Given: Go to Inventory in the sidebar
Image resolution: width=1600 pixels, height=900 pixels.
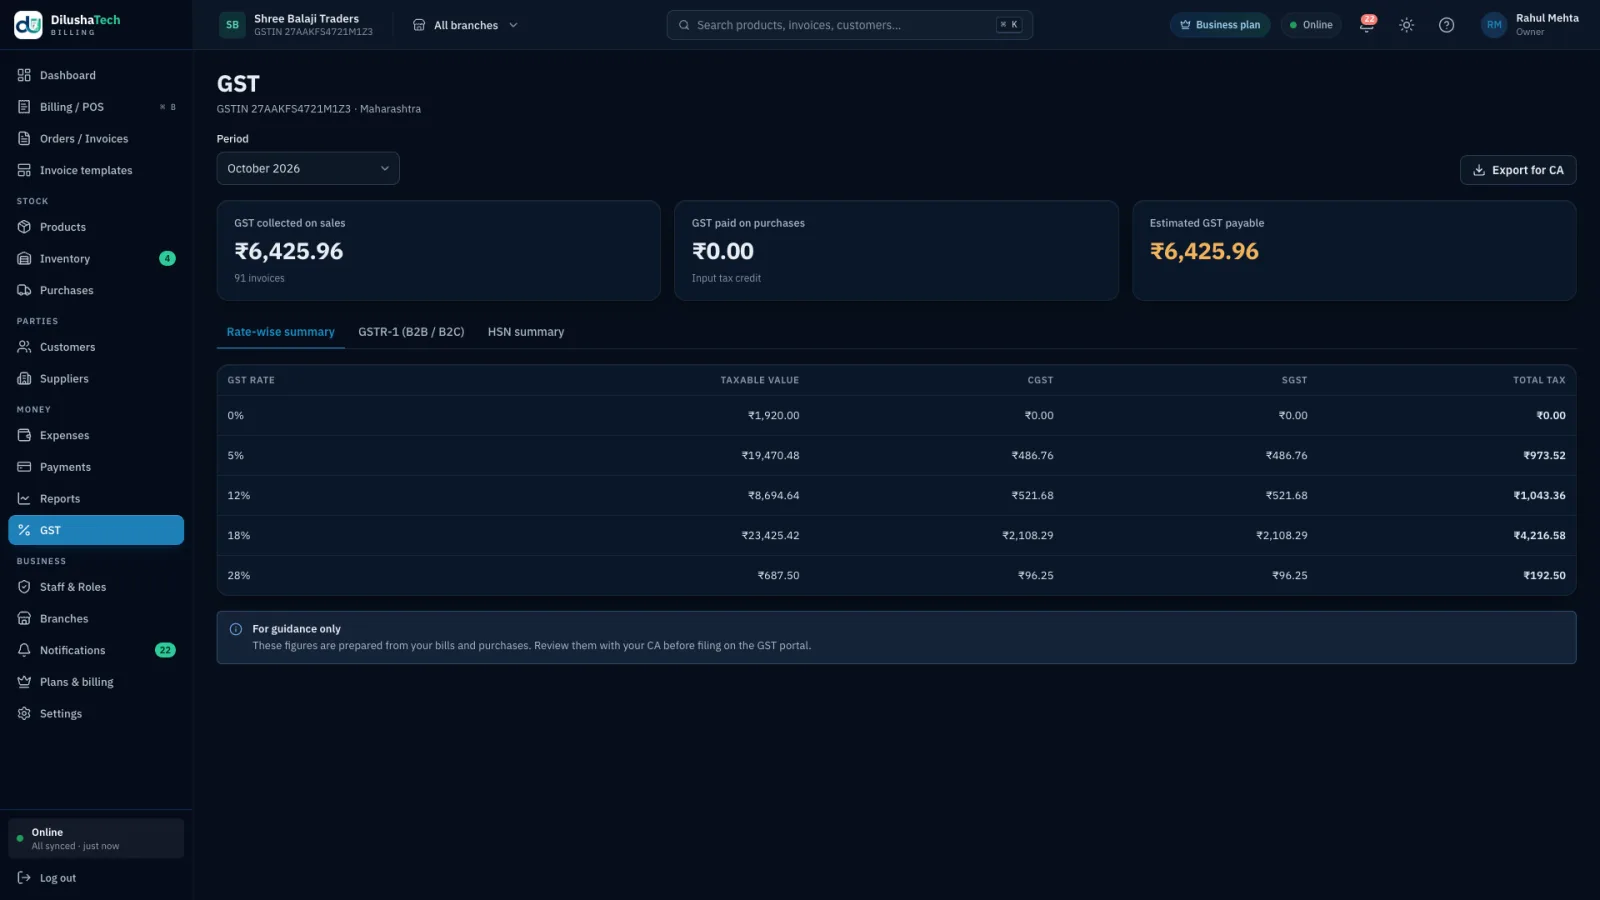Looking at the screenshot, I should coord(96,259).
